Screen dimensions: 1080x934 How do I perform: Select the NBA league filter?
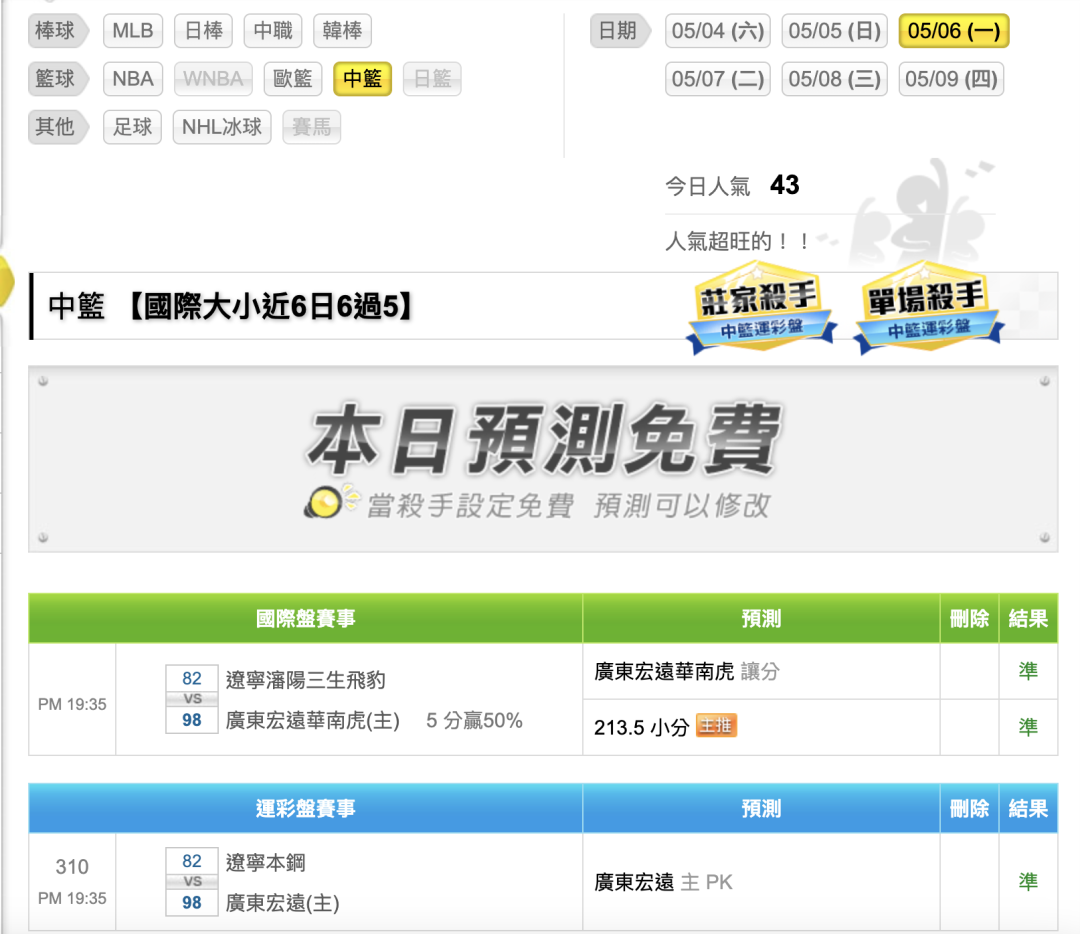pyautogui.click(x=133, y=79)
